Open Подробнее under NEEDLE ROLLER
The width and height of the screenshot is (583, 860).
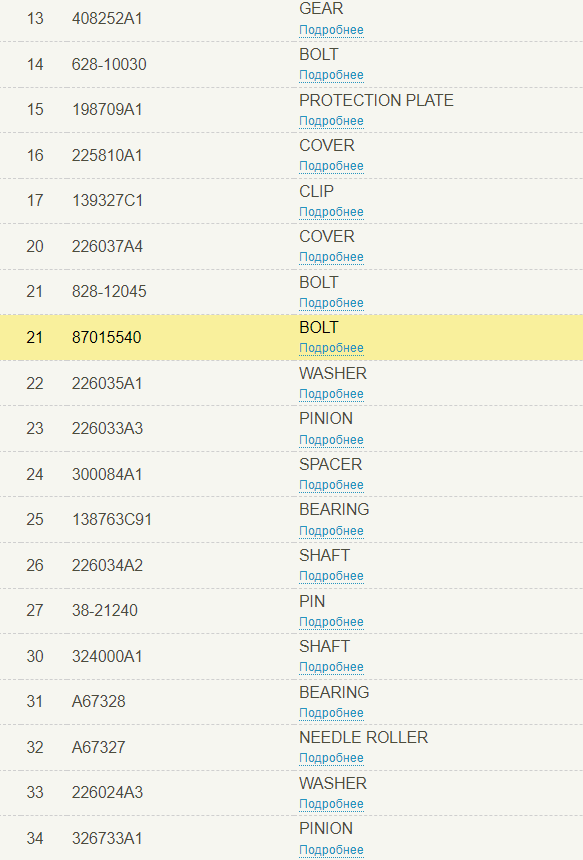click(x=331, y=759)
